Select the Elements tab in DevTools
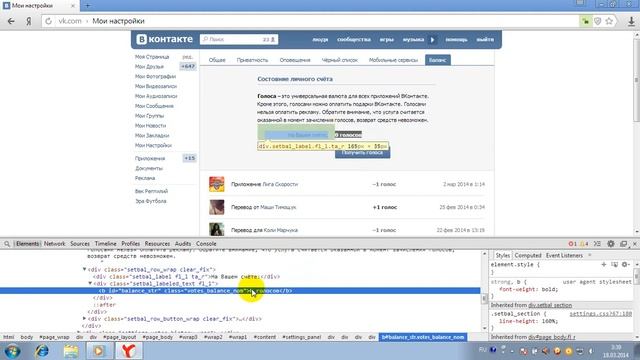Image resolution: width=640 pixels, height=360 pixels. (27, 244)
